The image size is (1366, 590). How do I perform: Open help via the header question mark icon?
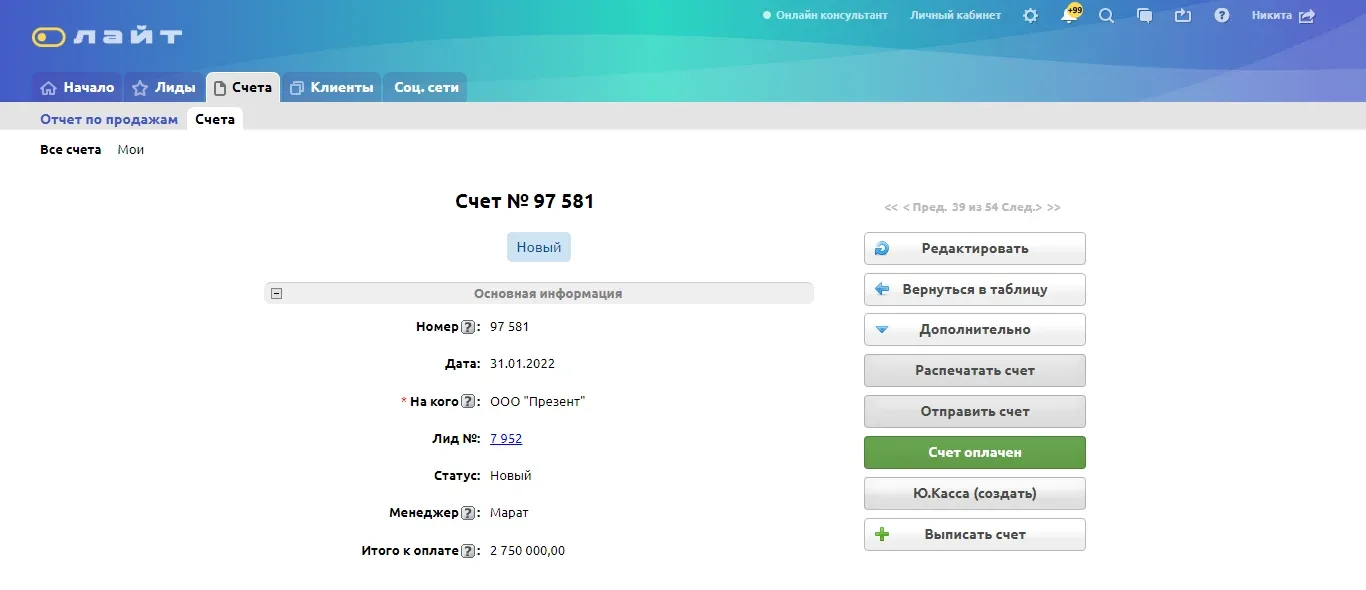point(1222,16)
